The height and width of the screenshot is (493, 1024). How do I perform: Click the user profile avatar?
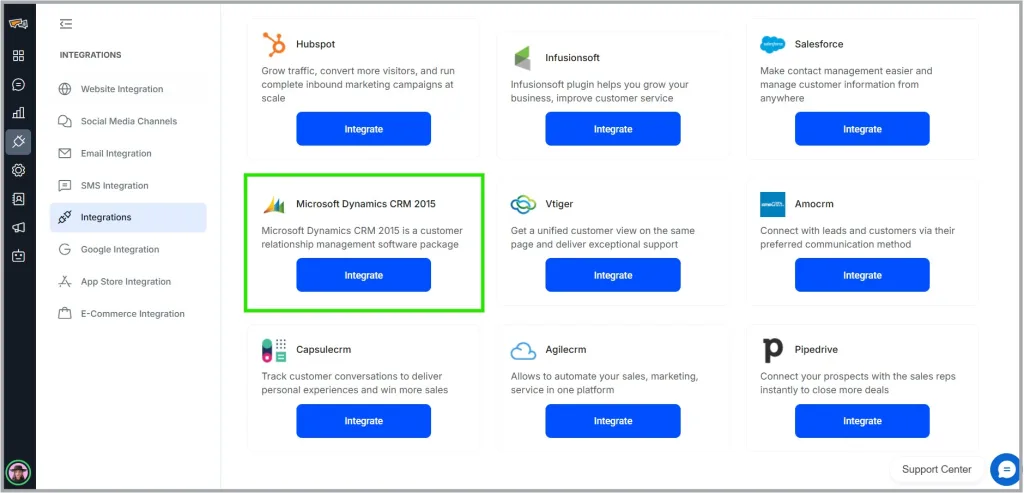[x=18, y=471]
